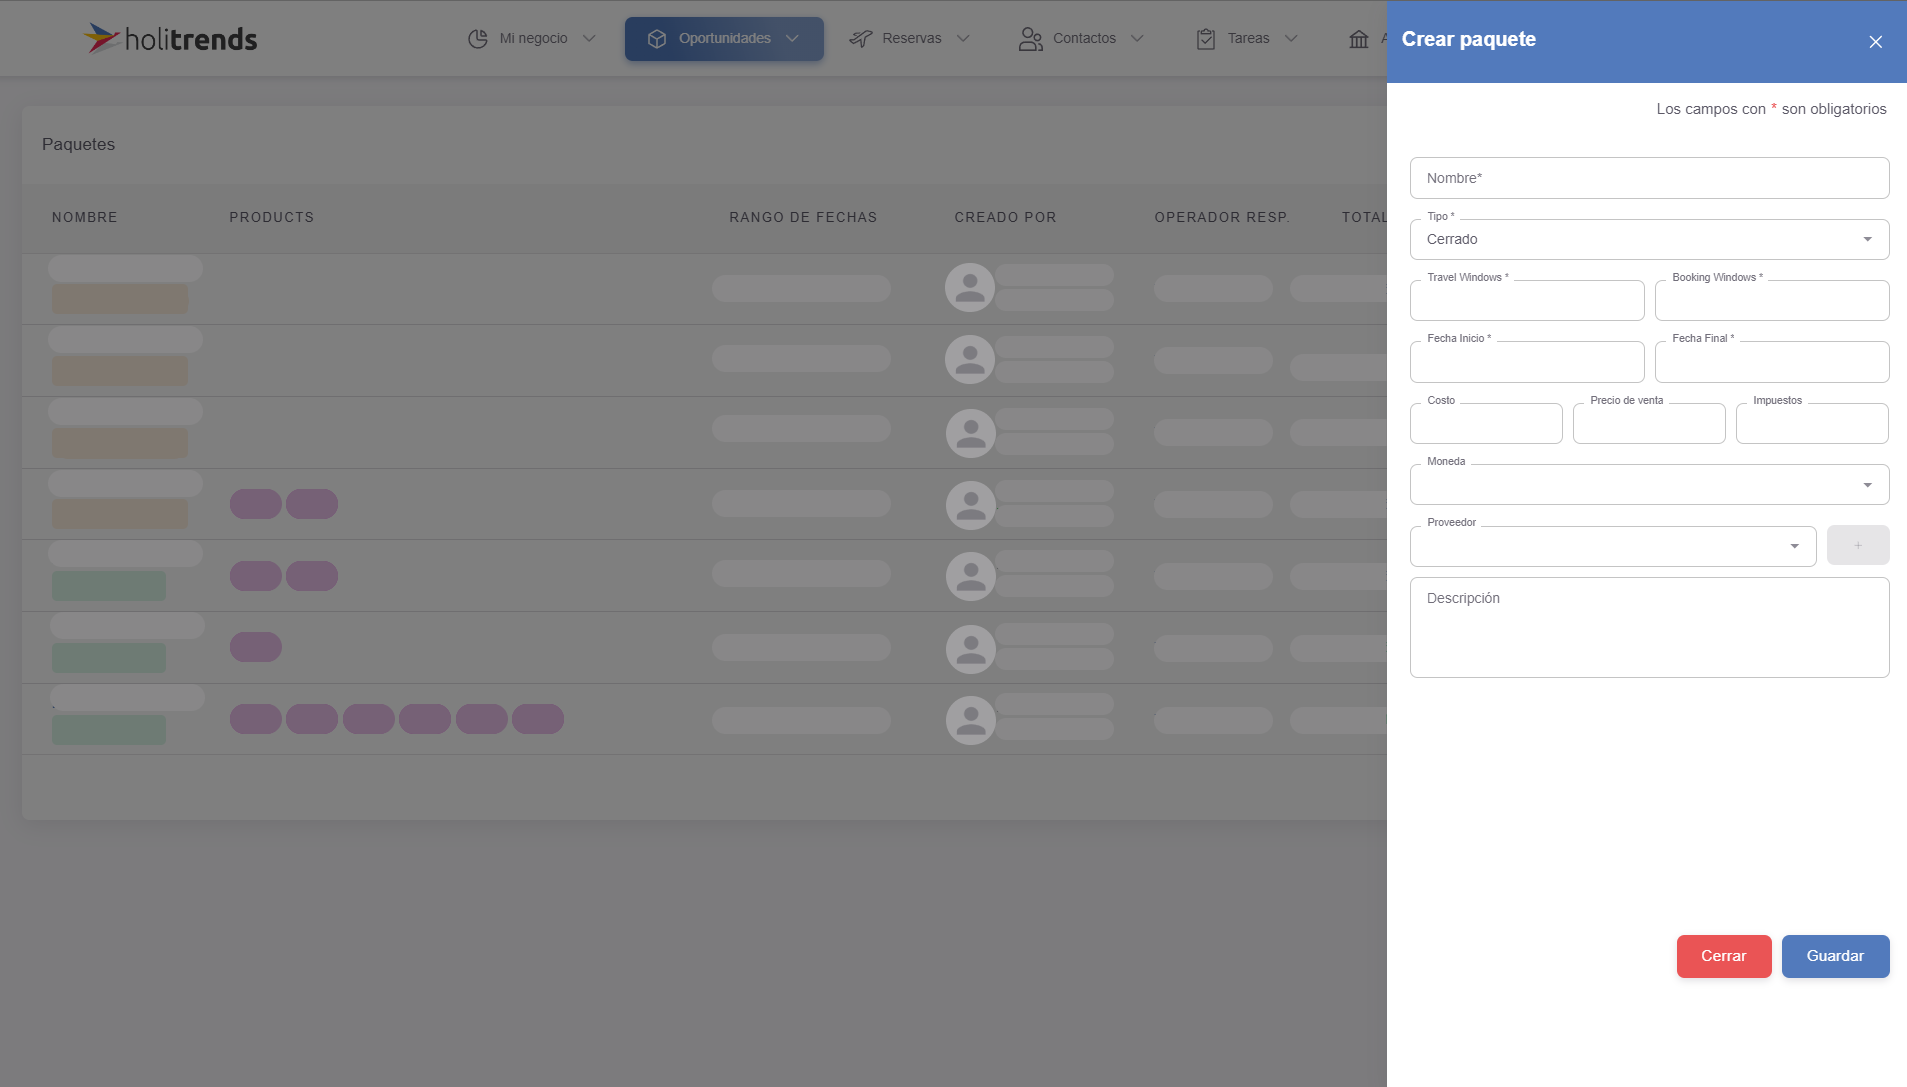Click the CREADO POR column header
Viewport: 1907px width, 1087px height.
tap(1005, 217)
